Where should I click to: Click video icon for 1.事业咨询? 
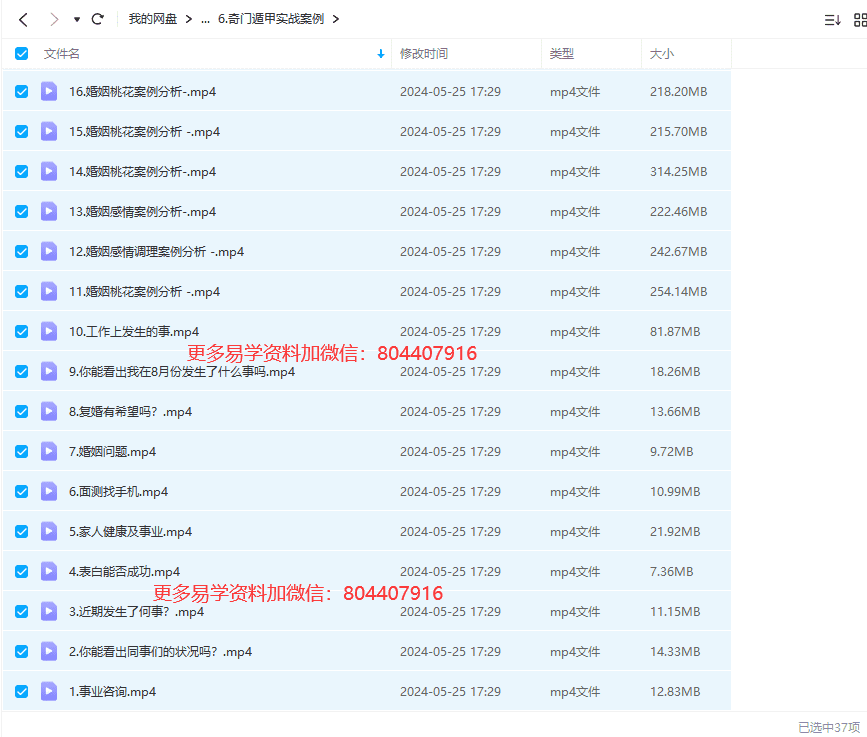(49, 691)
